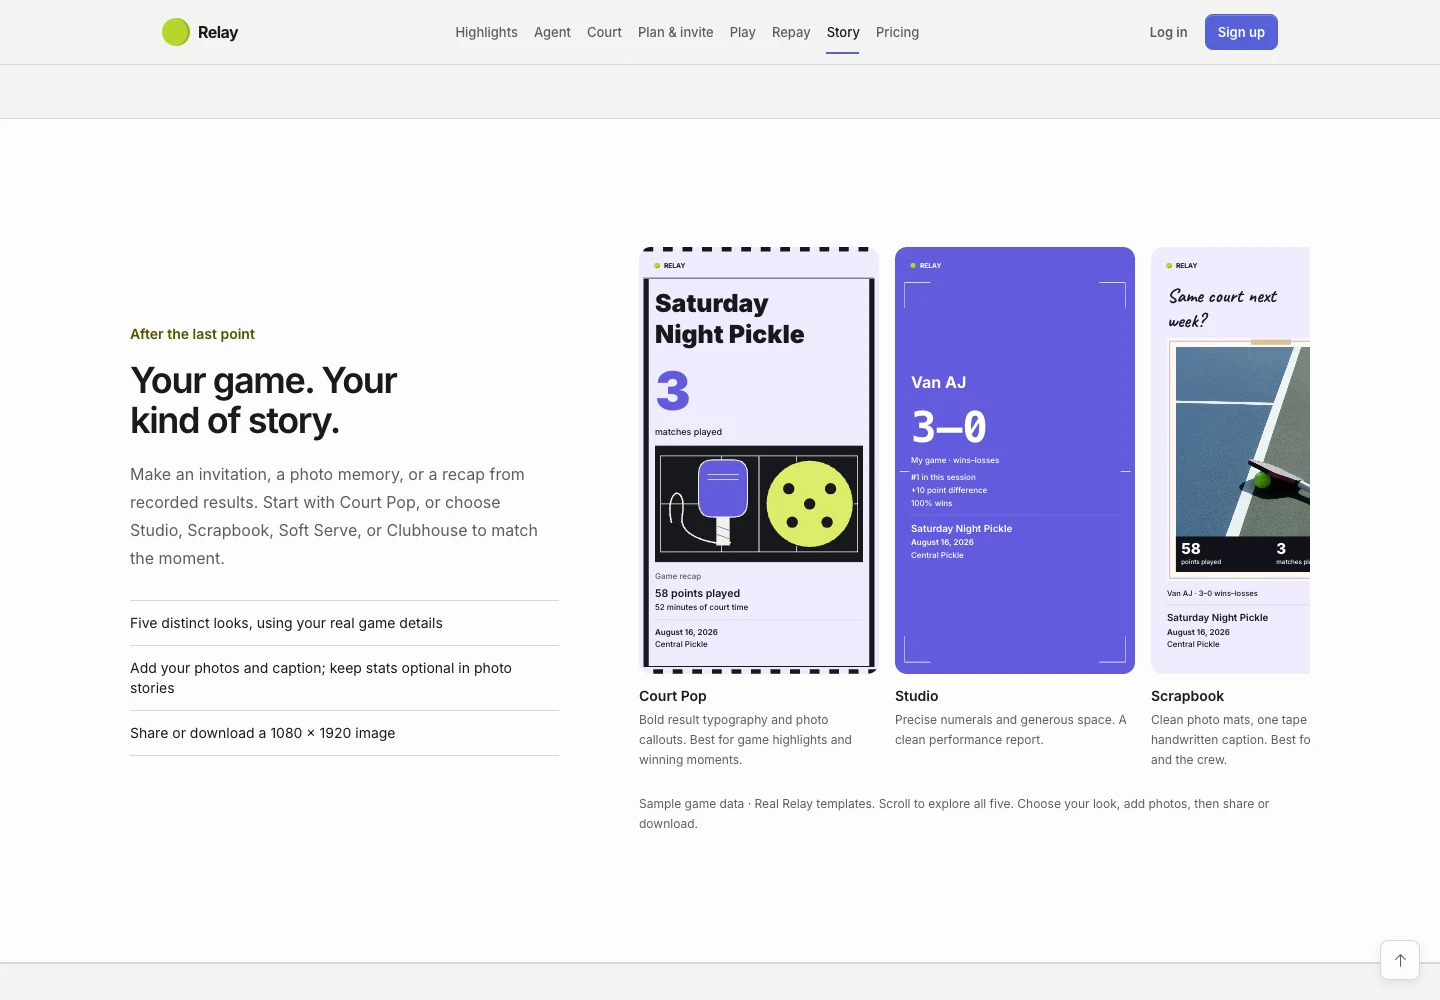Viewport: 1440px width, 1000px height.
Task: Select the Studio template preview
Action: (1015, 460)
